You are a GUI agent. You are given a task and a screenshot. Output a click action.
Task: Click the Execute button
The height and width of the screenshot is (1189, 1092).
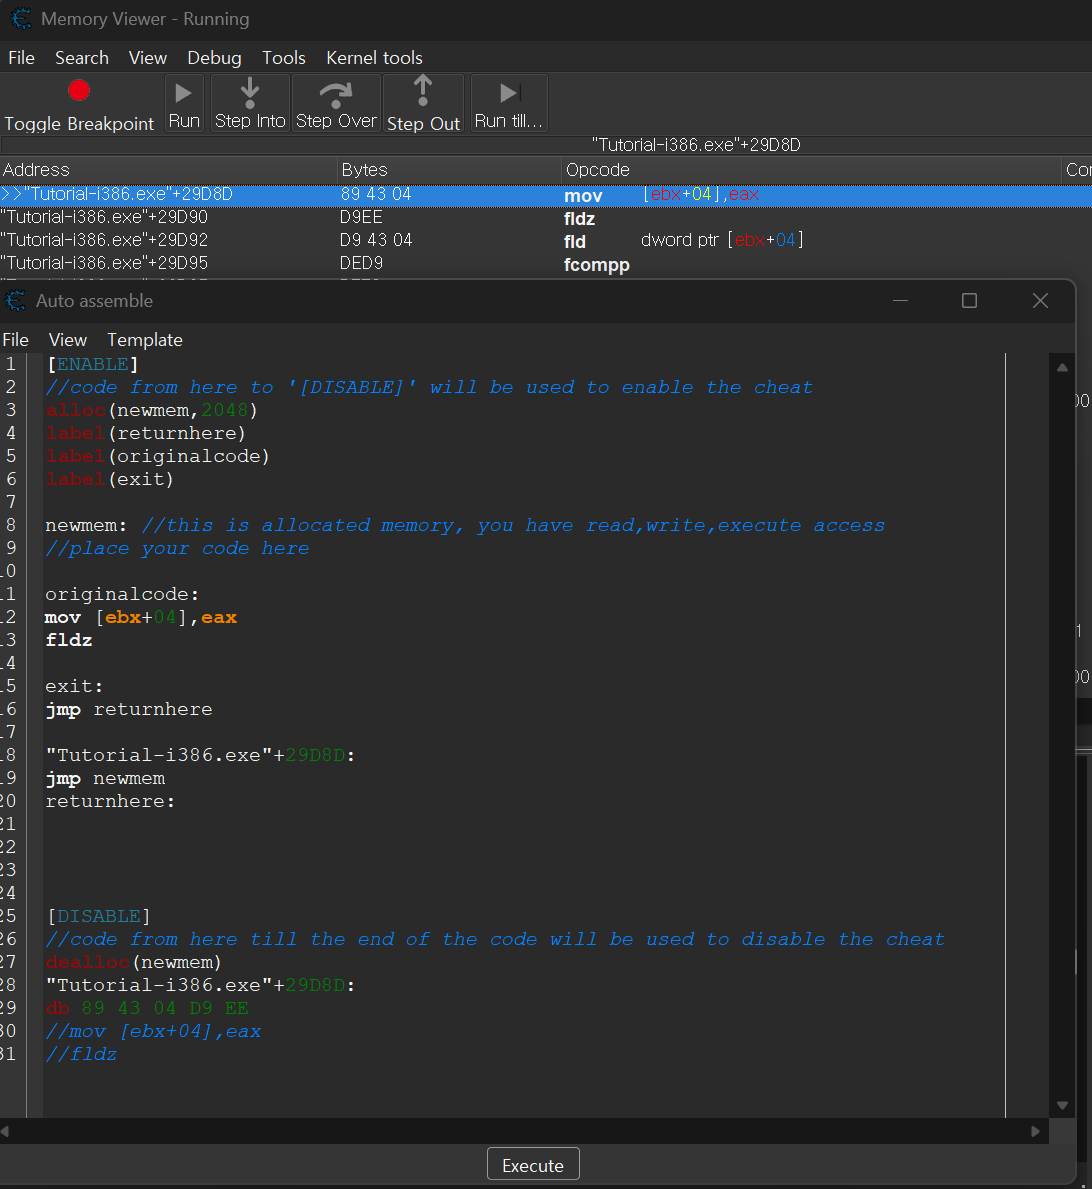(533, 1165)
